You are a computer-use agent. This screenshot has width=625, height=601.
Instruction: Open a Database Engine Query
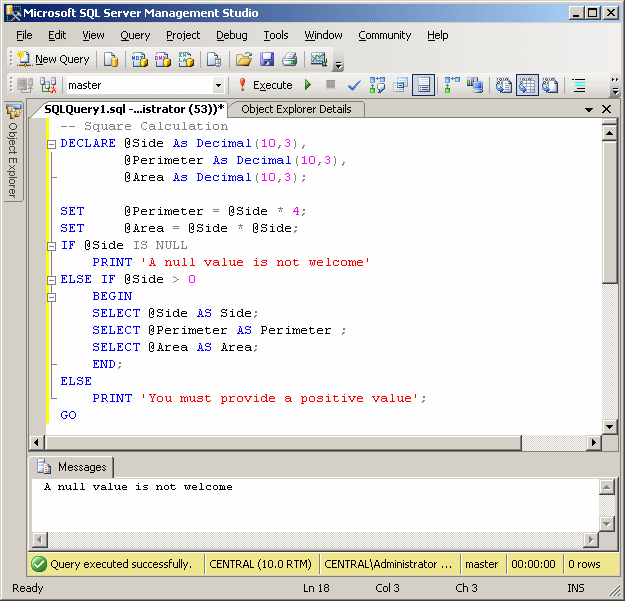coord(111,59)
